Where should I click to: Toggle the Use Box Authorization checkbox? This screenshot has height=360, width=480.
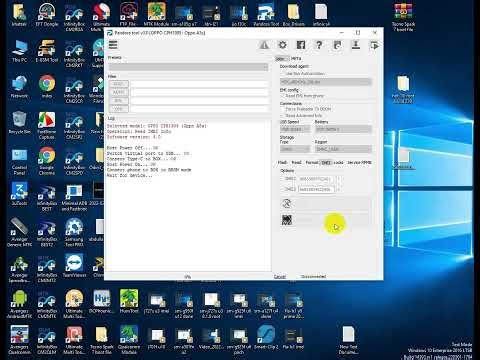pos(283,74)
